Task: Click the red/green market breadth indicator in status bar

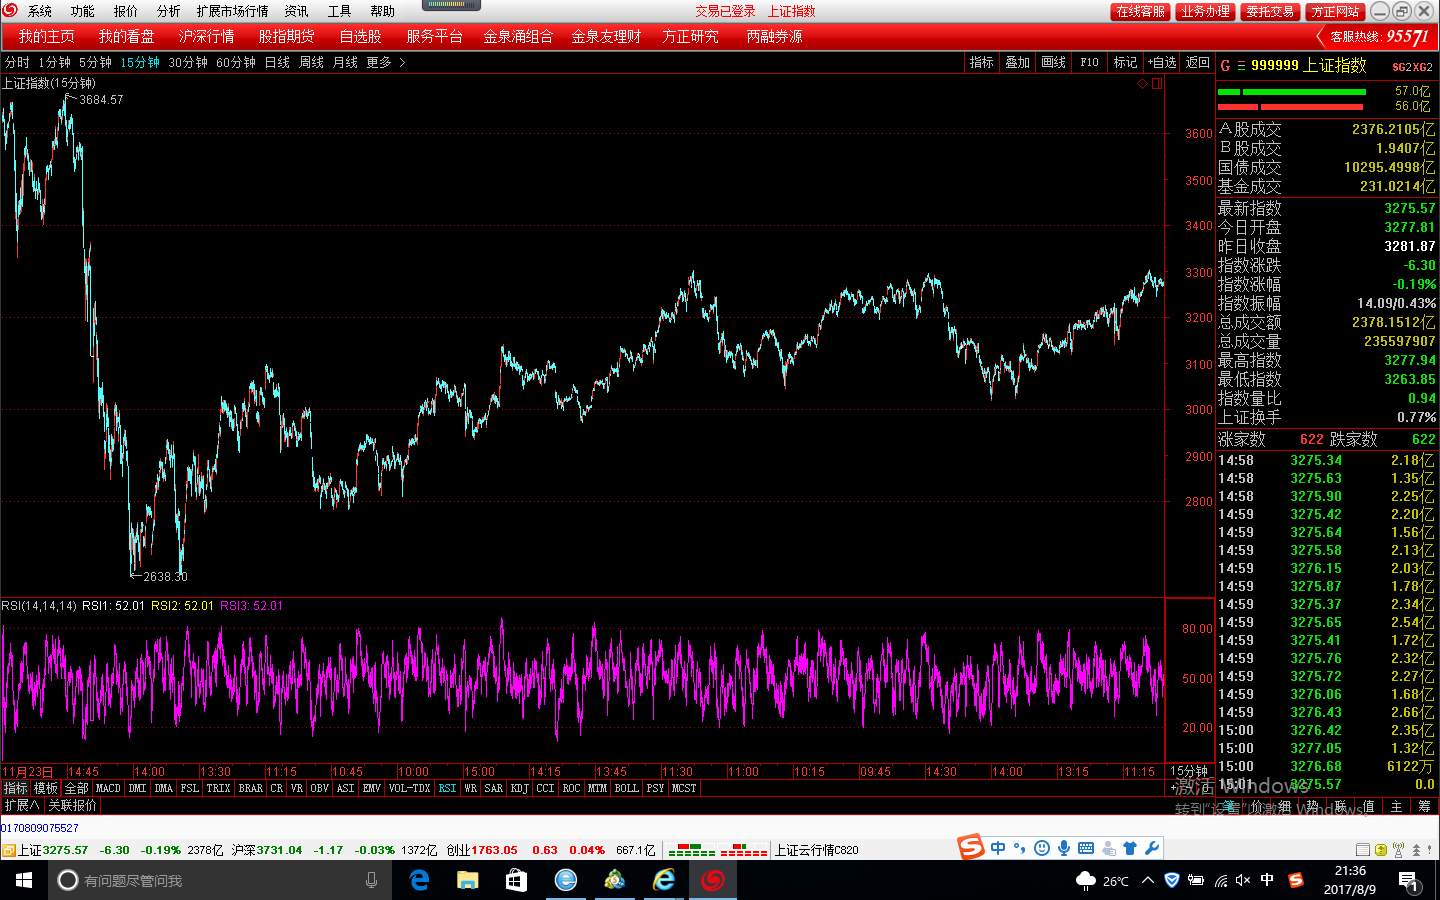Action: (x=717, y=850)
